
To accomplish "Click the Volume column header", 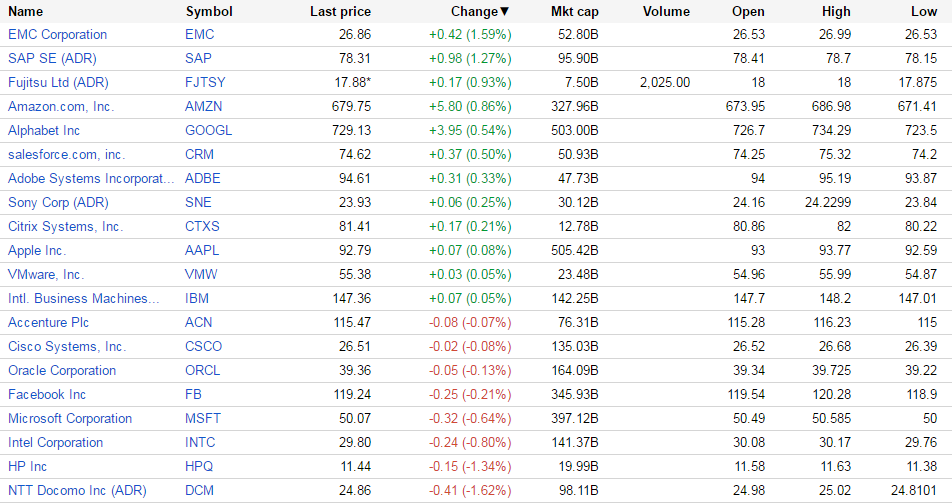I will [x=666, y=12].
